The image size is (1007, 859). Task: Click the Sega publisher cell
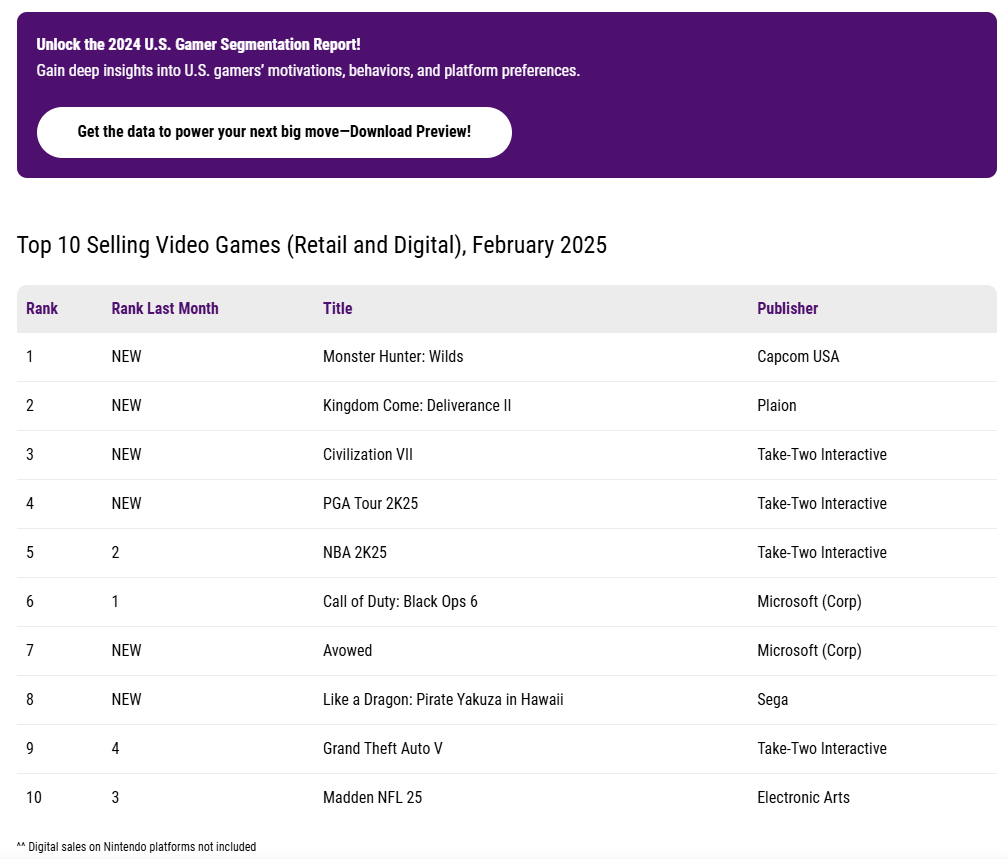(773, 699)
